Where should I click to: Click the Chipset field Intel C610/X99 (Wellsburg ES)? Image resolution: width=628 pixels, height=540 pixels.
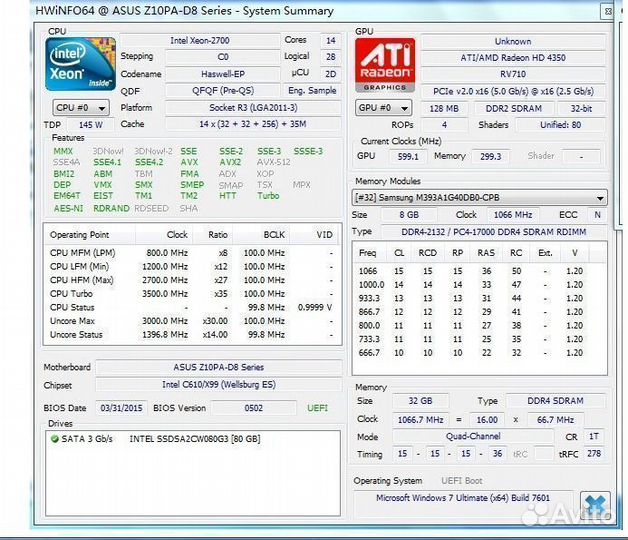click(219, 385)
